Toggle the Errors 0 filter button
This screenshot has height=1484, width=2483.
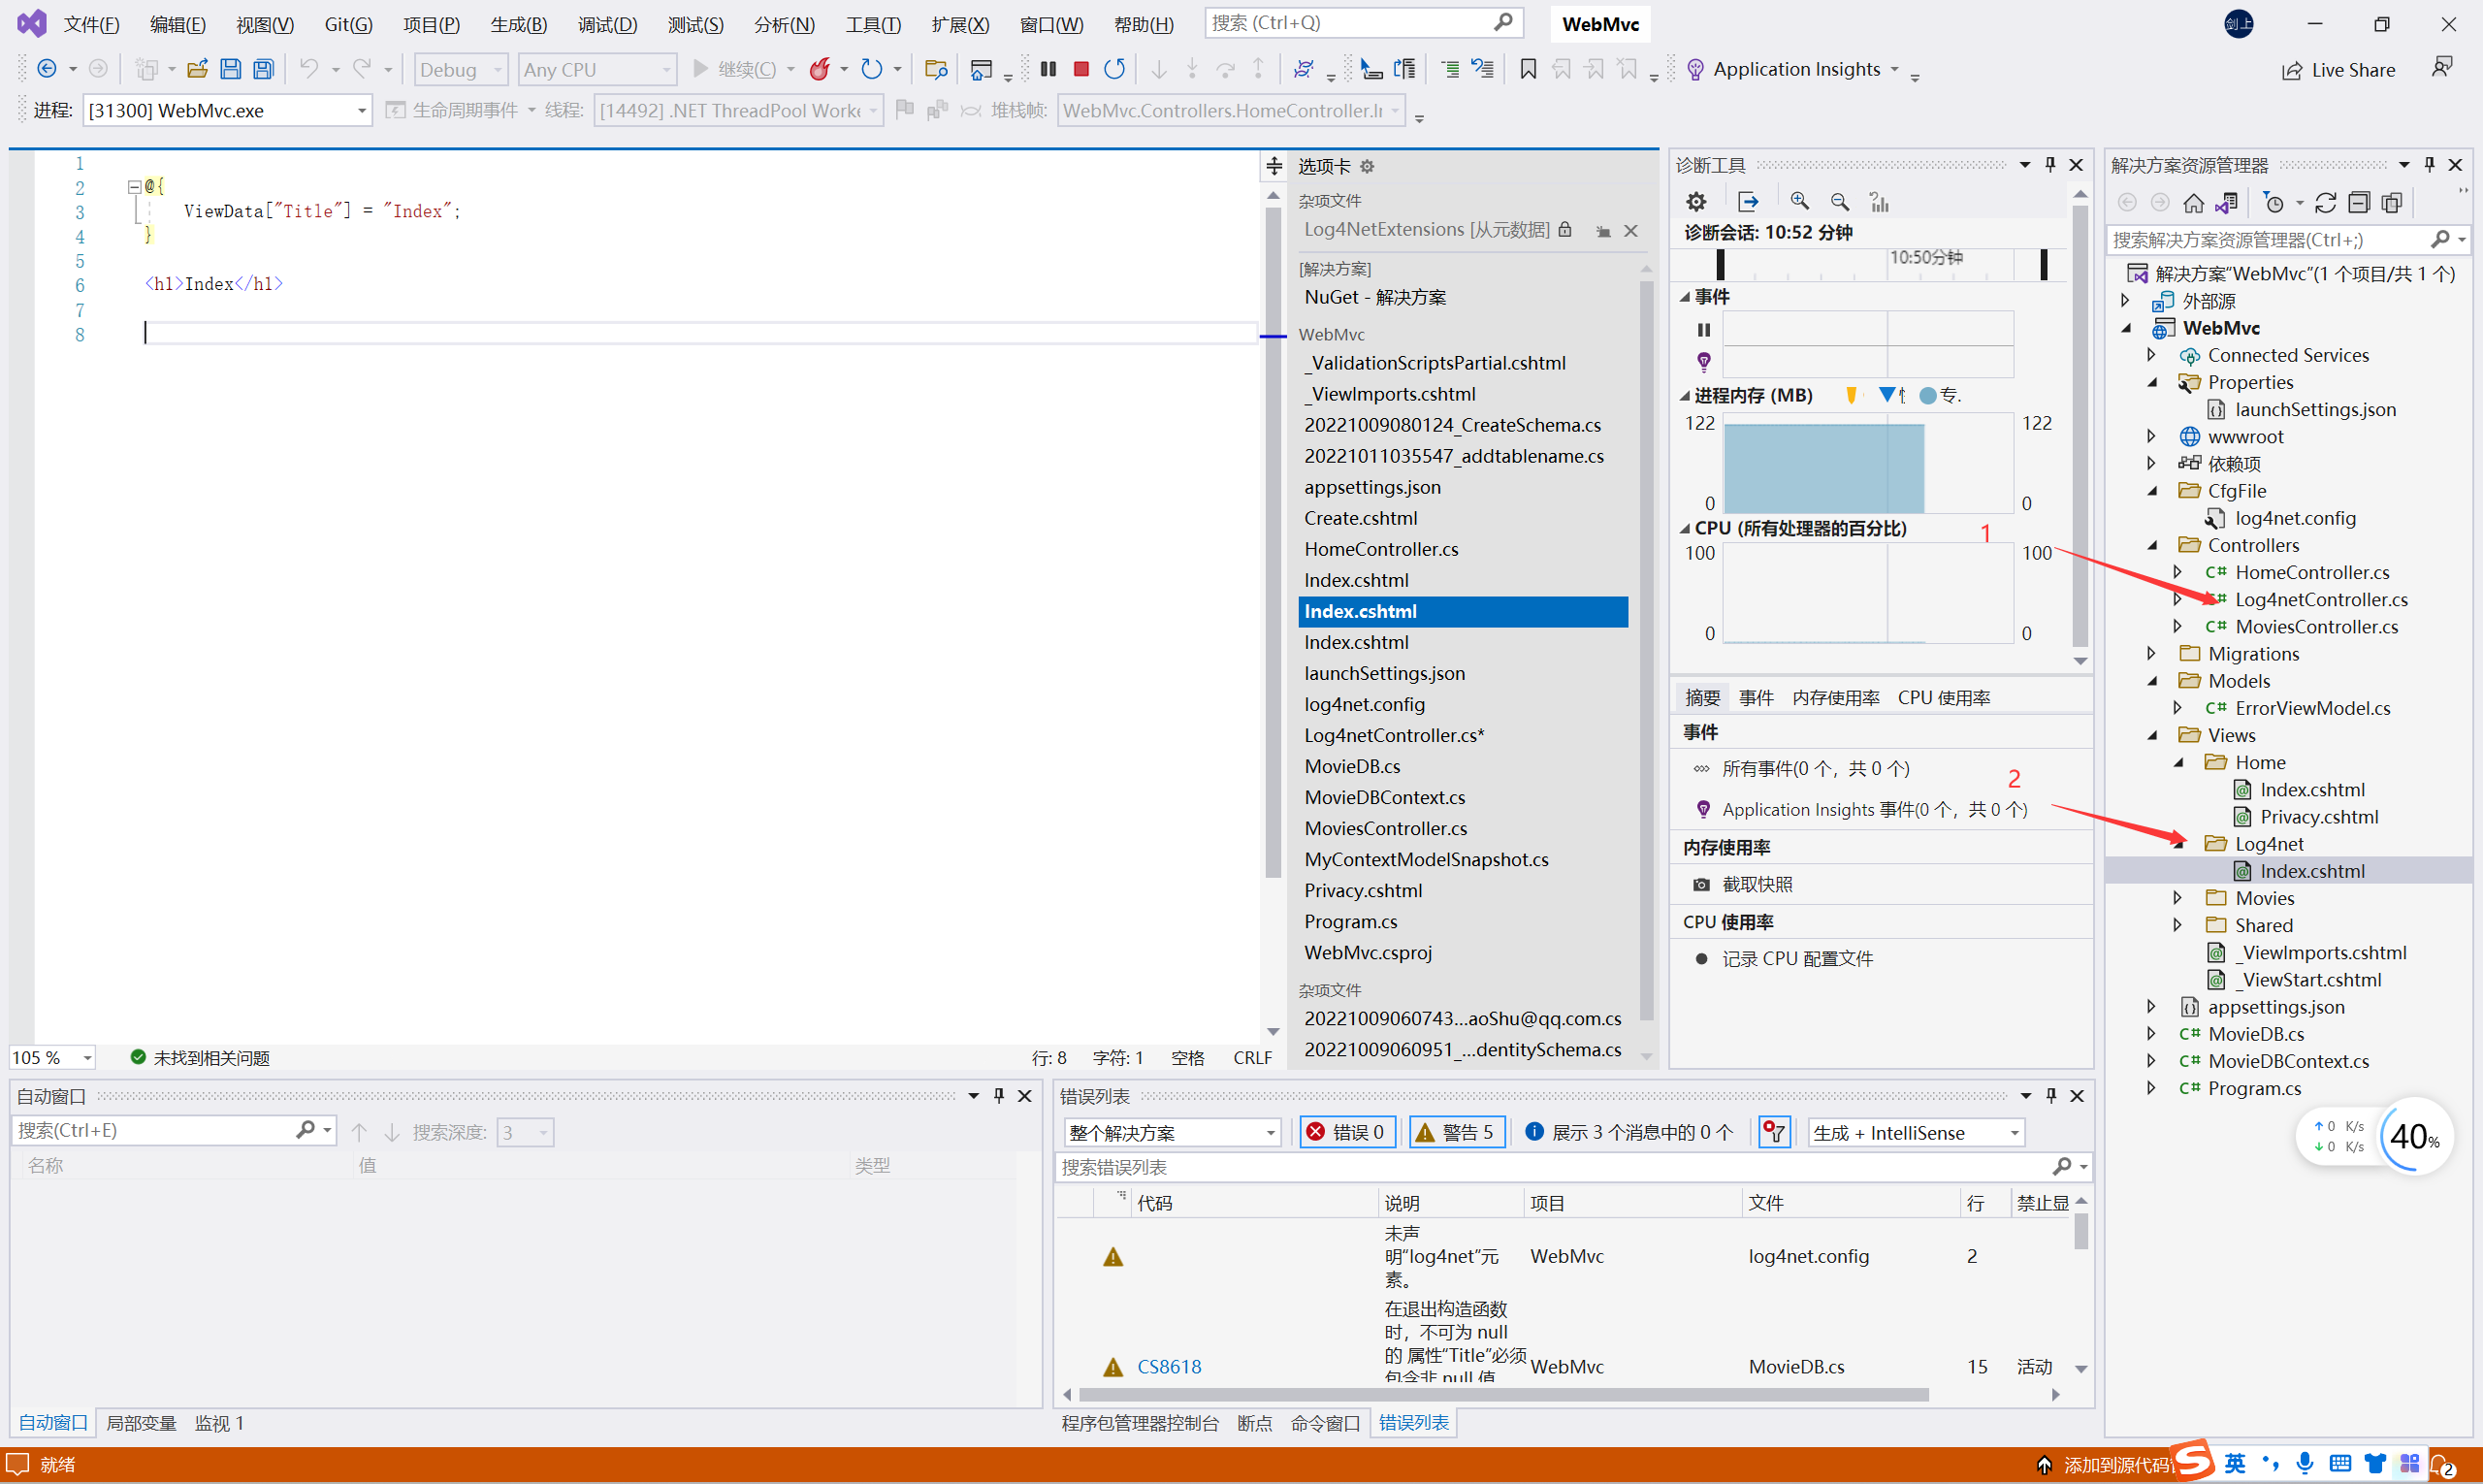tap(1346, 1132)
